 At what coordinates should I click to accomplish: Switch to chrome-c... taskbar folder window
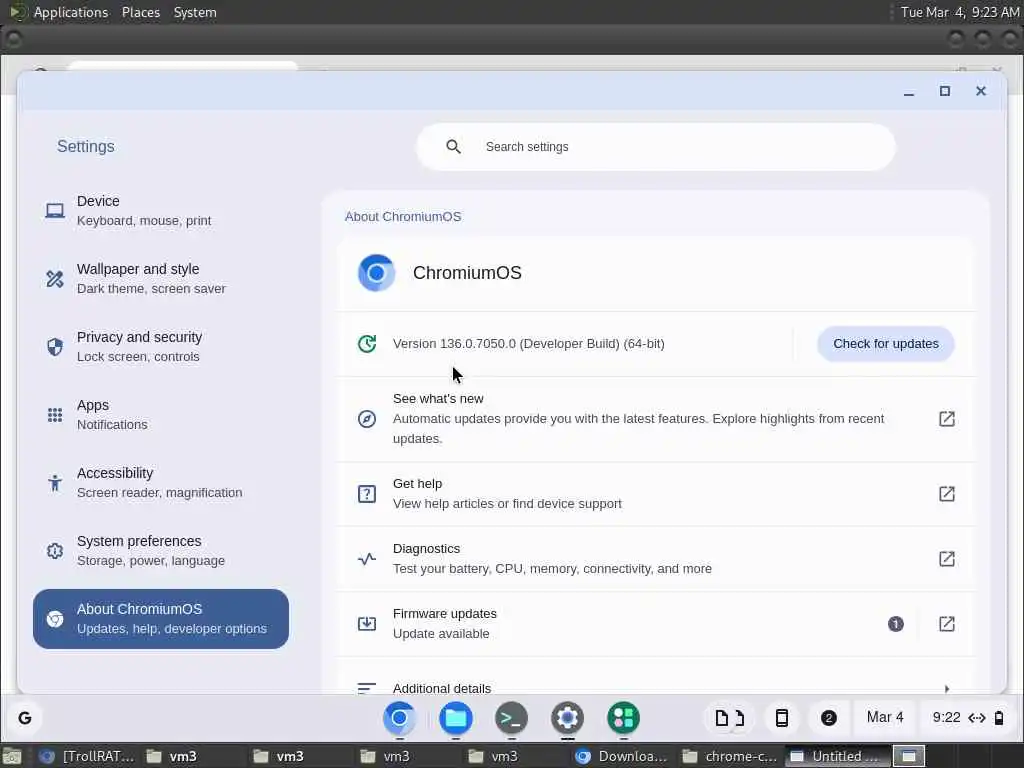pos(730,756)
